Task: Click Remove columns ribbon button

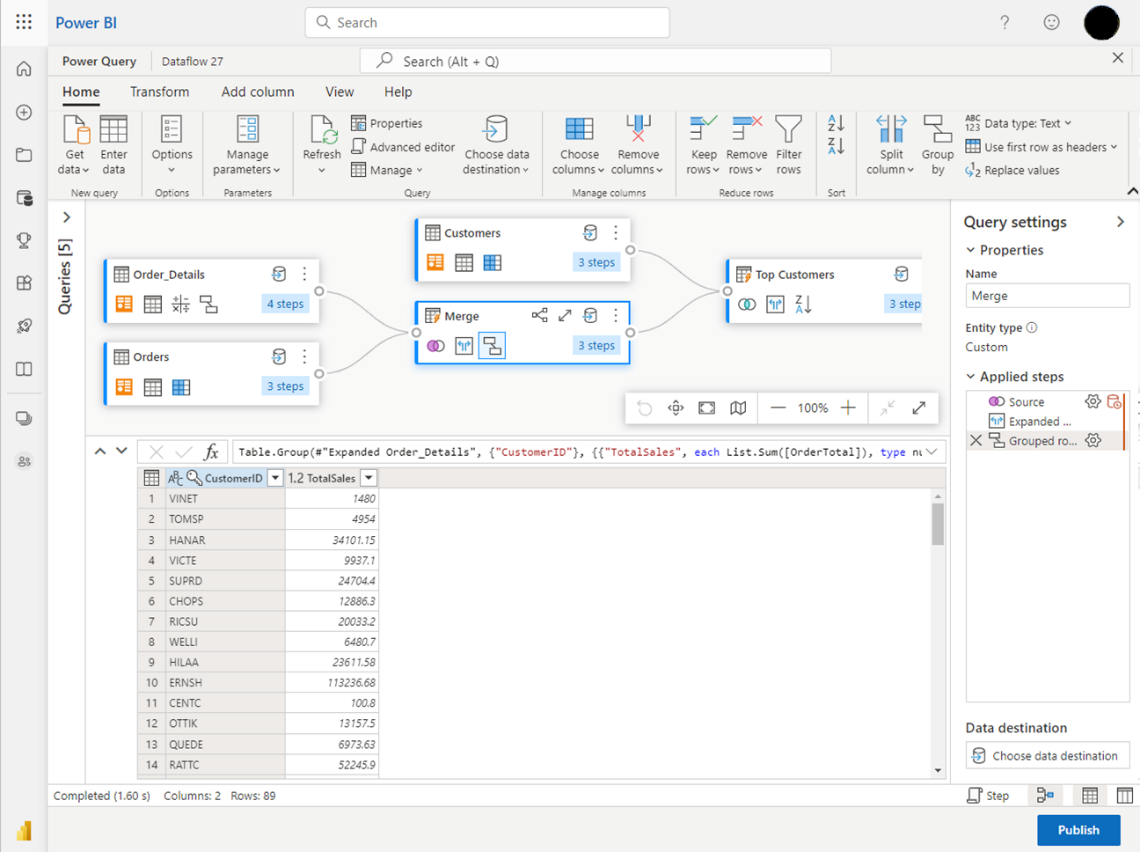Action: click(x=638, y=145)
